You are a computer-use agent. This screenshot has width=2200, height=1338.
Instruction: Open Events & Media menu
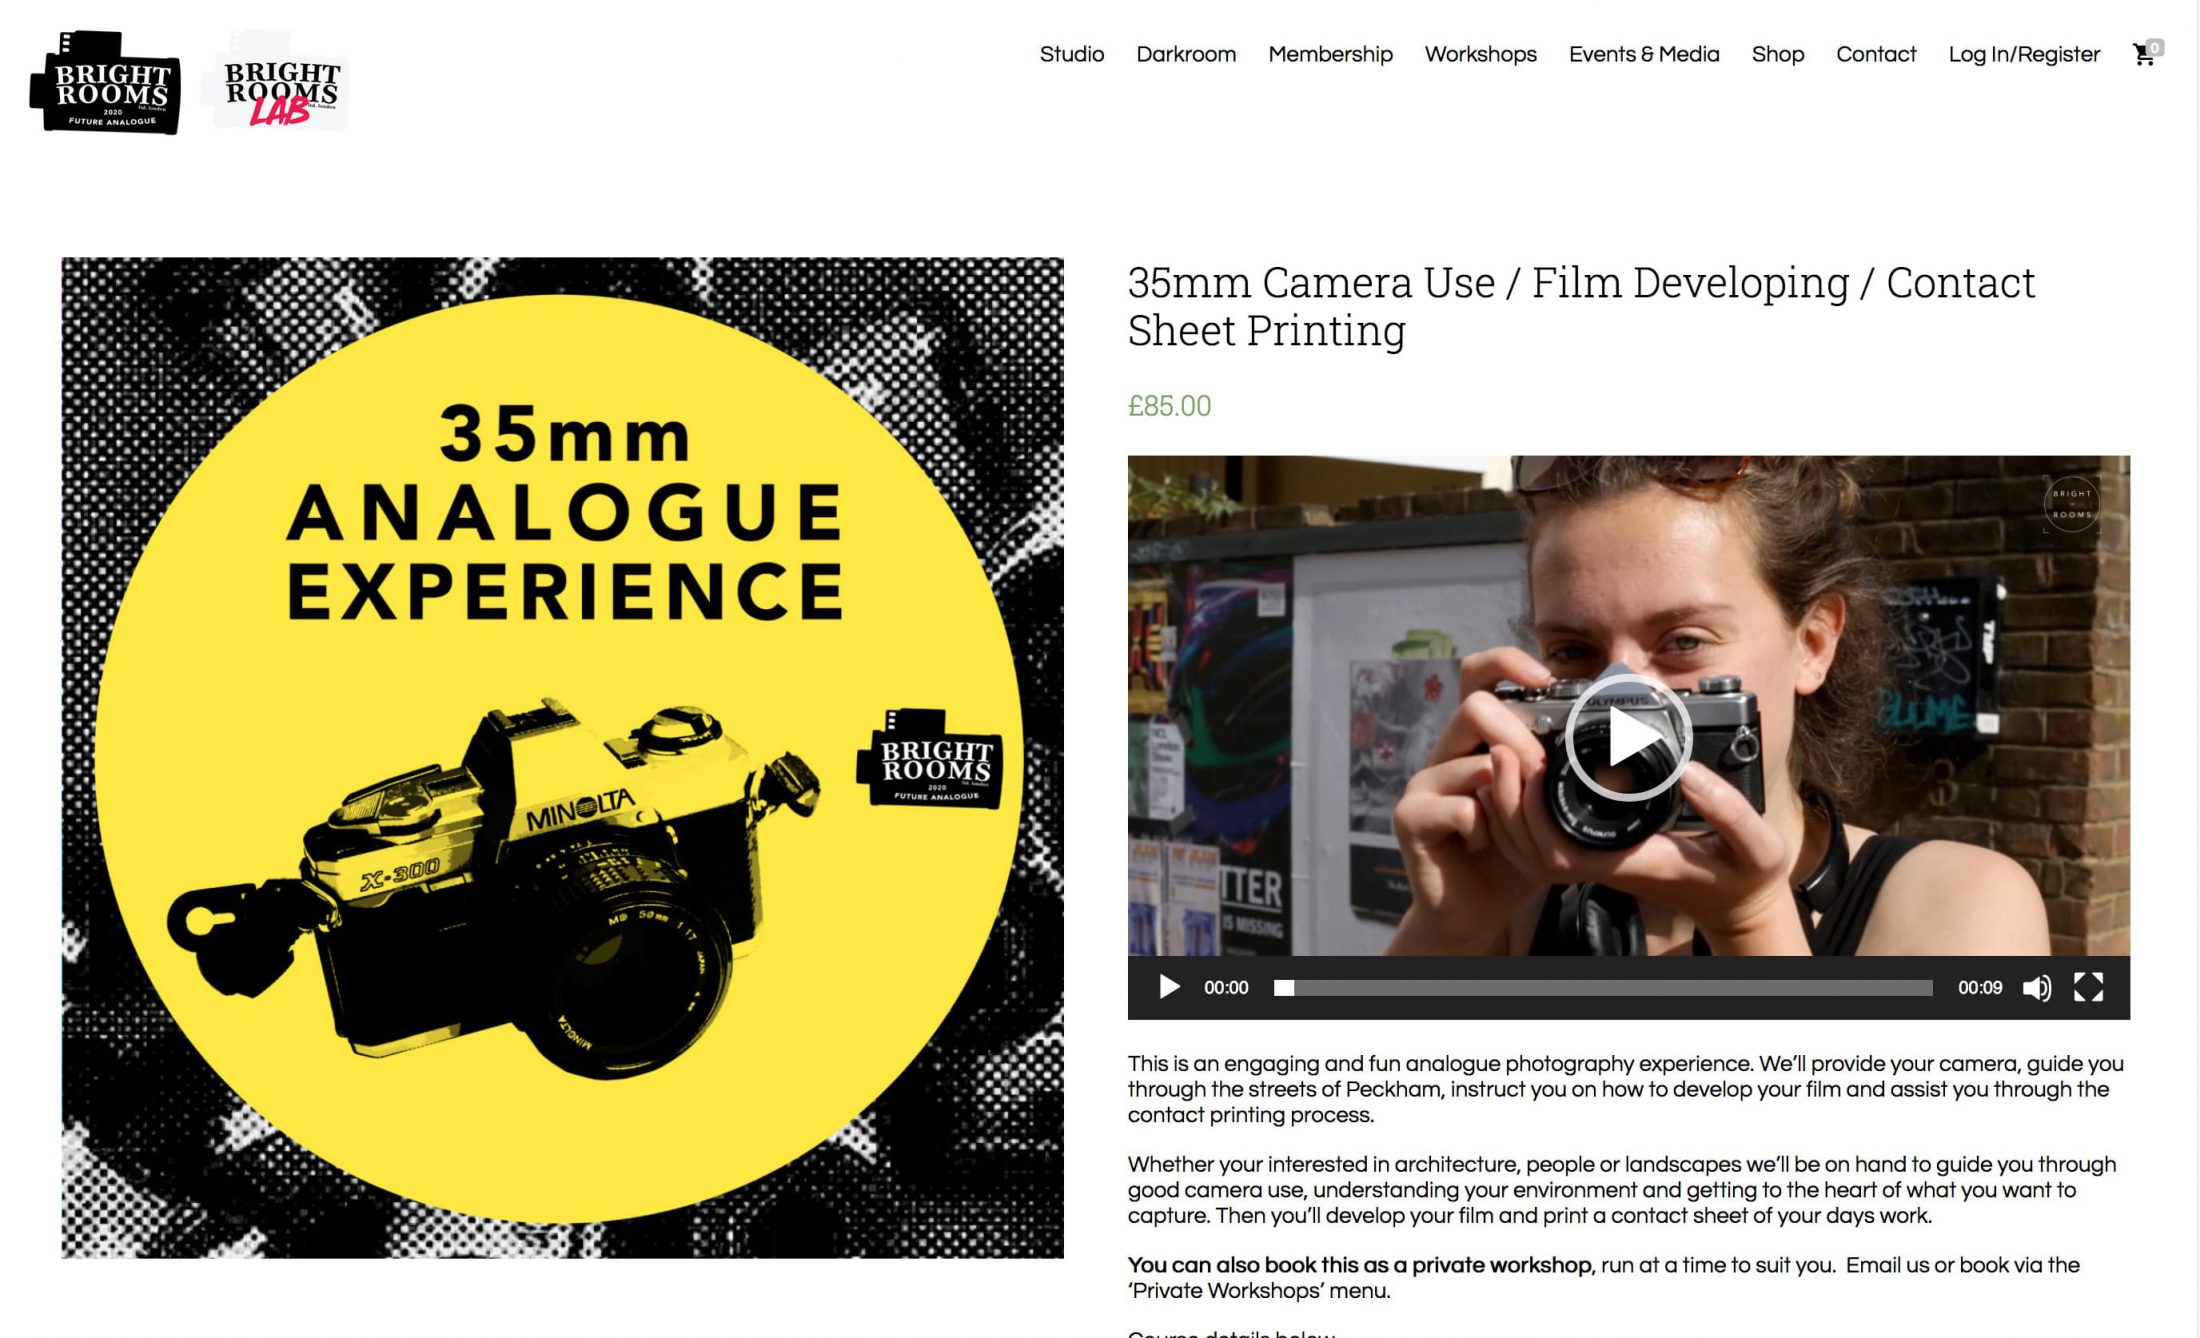(x=1643, y=54)
